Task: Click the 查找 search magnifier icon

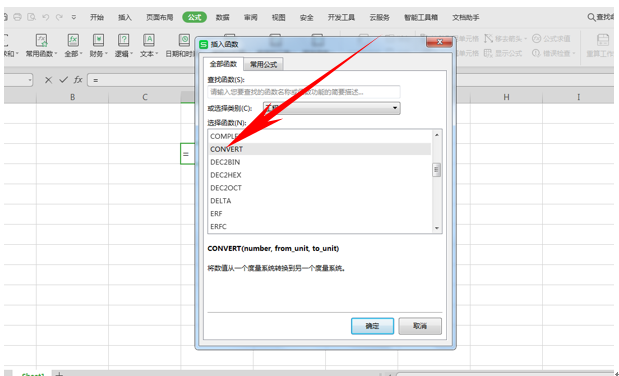Action: click(591, 17)
